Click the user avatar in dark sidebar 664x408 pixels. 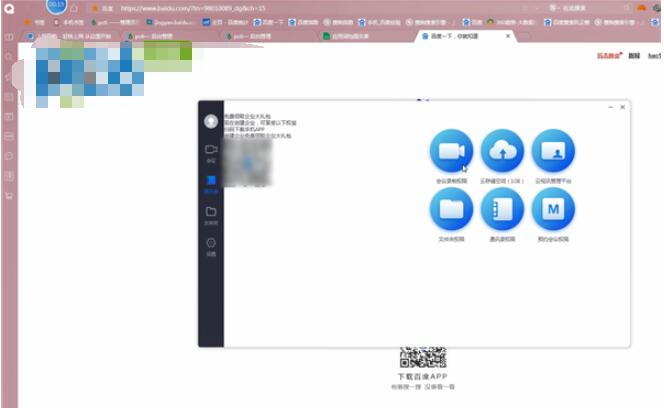pos(211,121)
